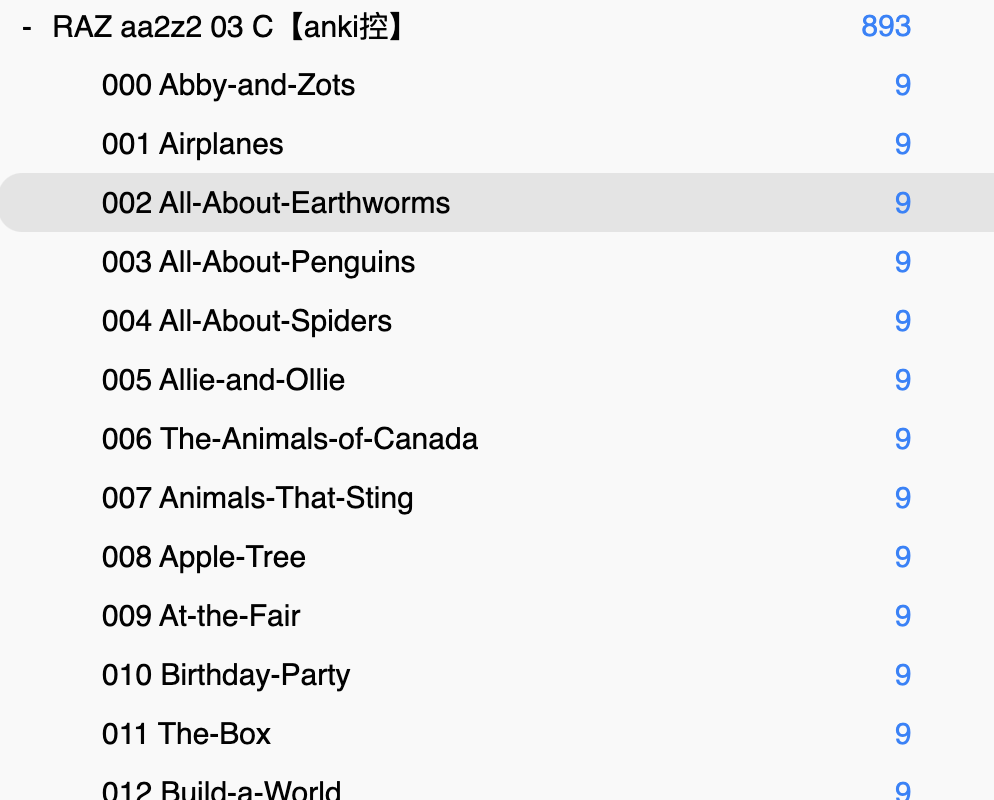Select the 004 All-About-Spiders deck
The image size is (994, 800).
pyautogui.click(x=246, y=321)
